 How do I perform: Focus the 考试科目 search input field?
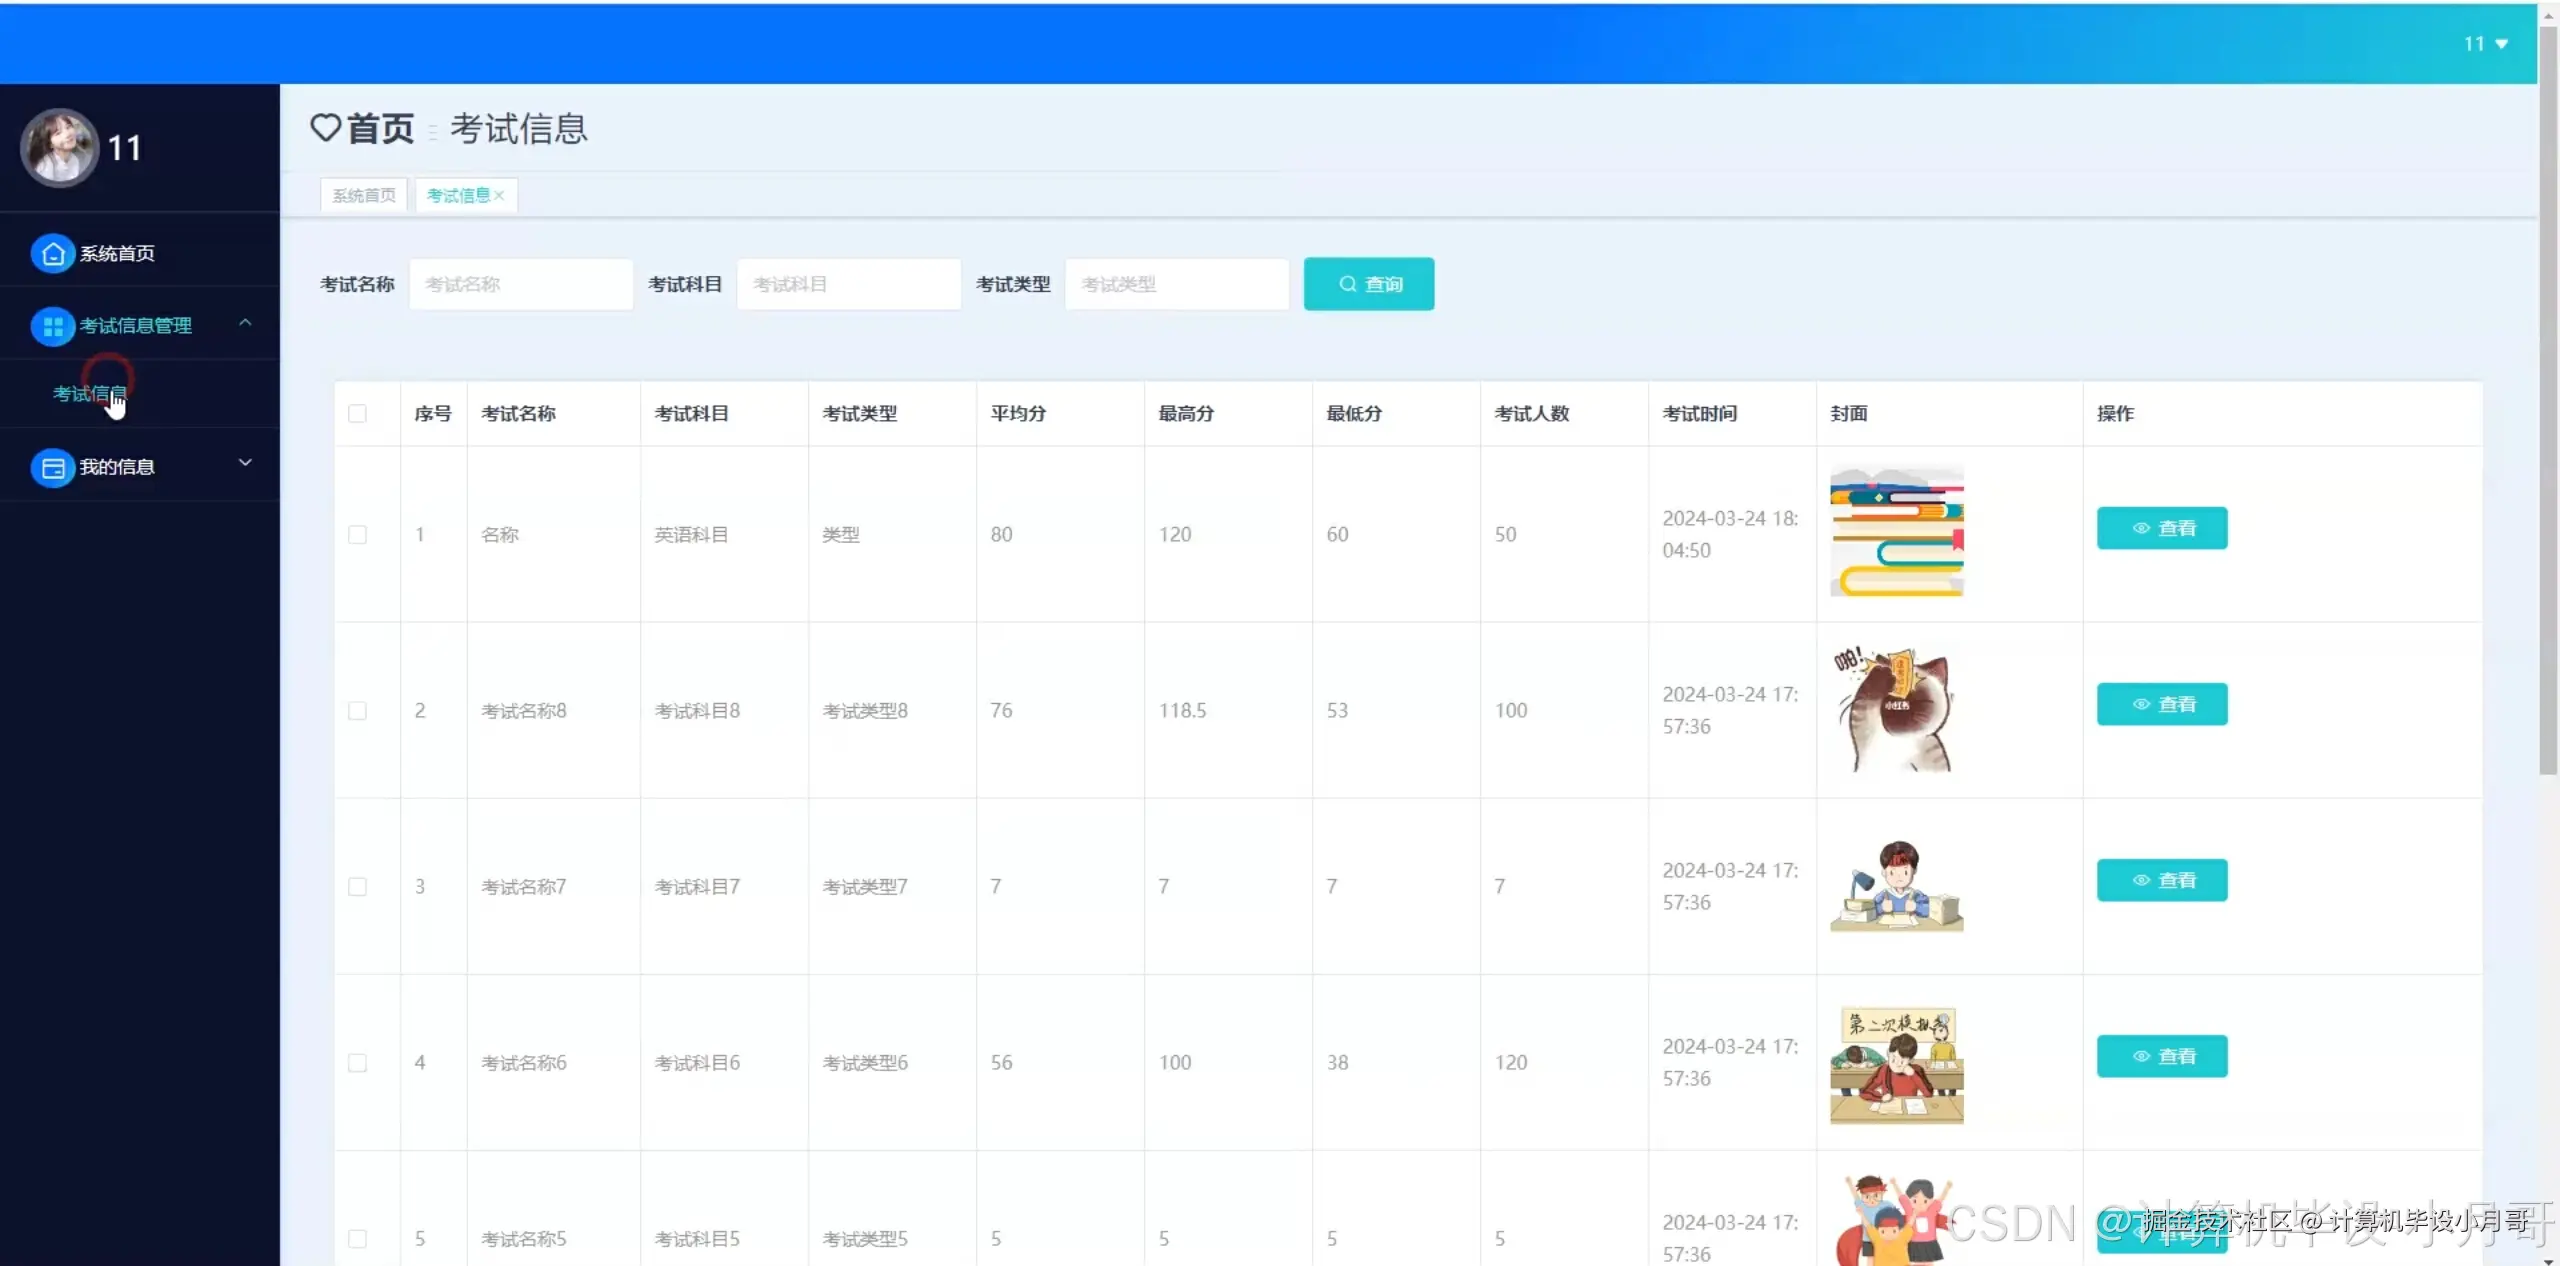[x=848, y=284]
